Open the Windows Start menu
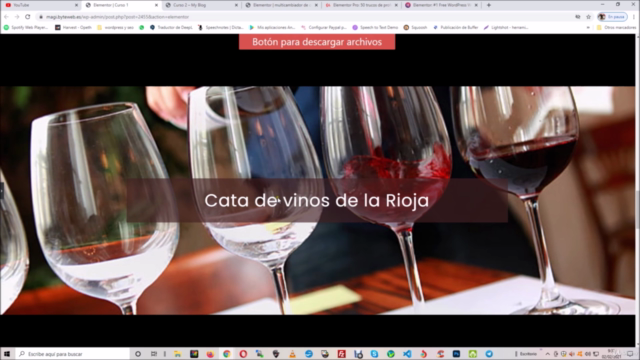The height and width of the screenshot is (360, 640). coord(7,354)
